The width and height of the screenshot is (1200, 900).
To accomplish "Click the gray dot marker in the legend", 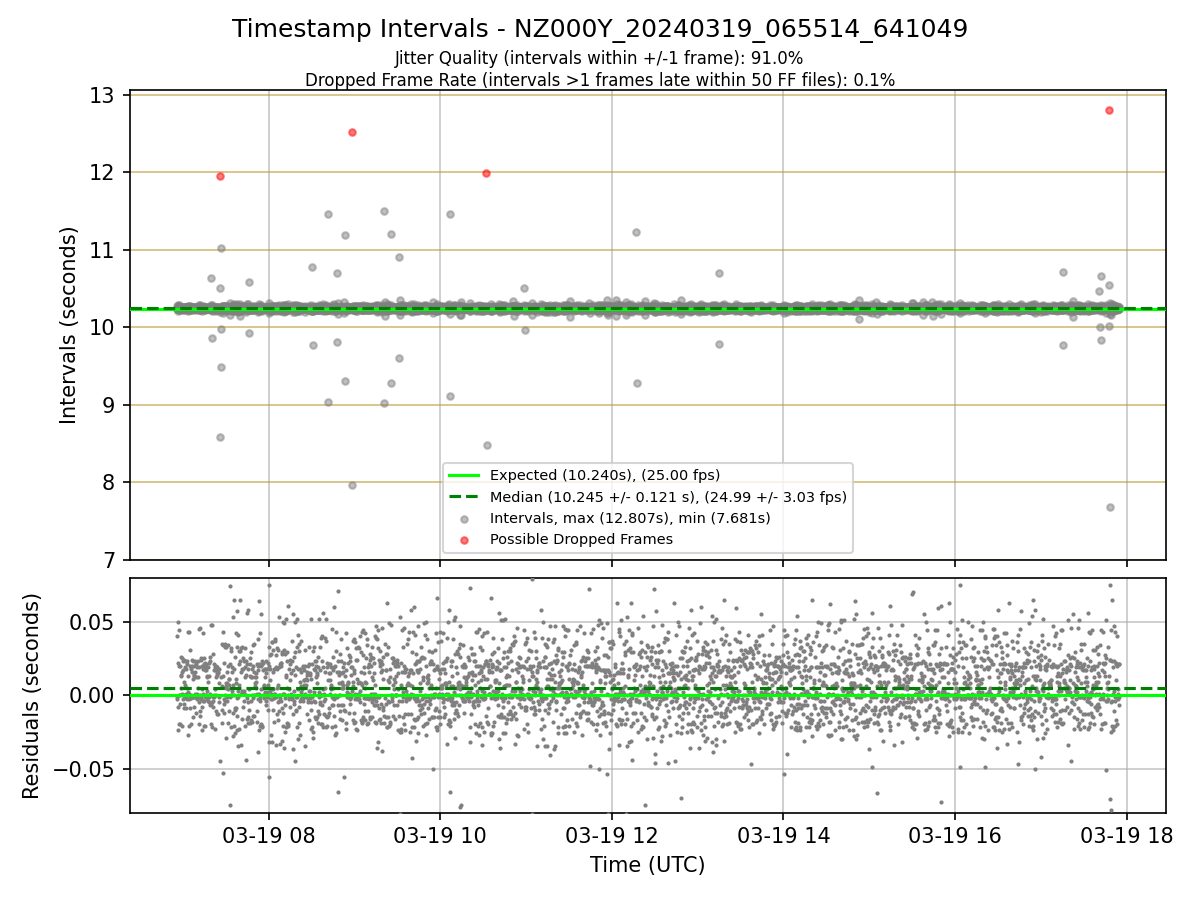I will [x=465, y=518].
